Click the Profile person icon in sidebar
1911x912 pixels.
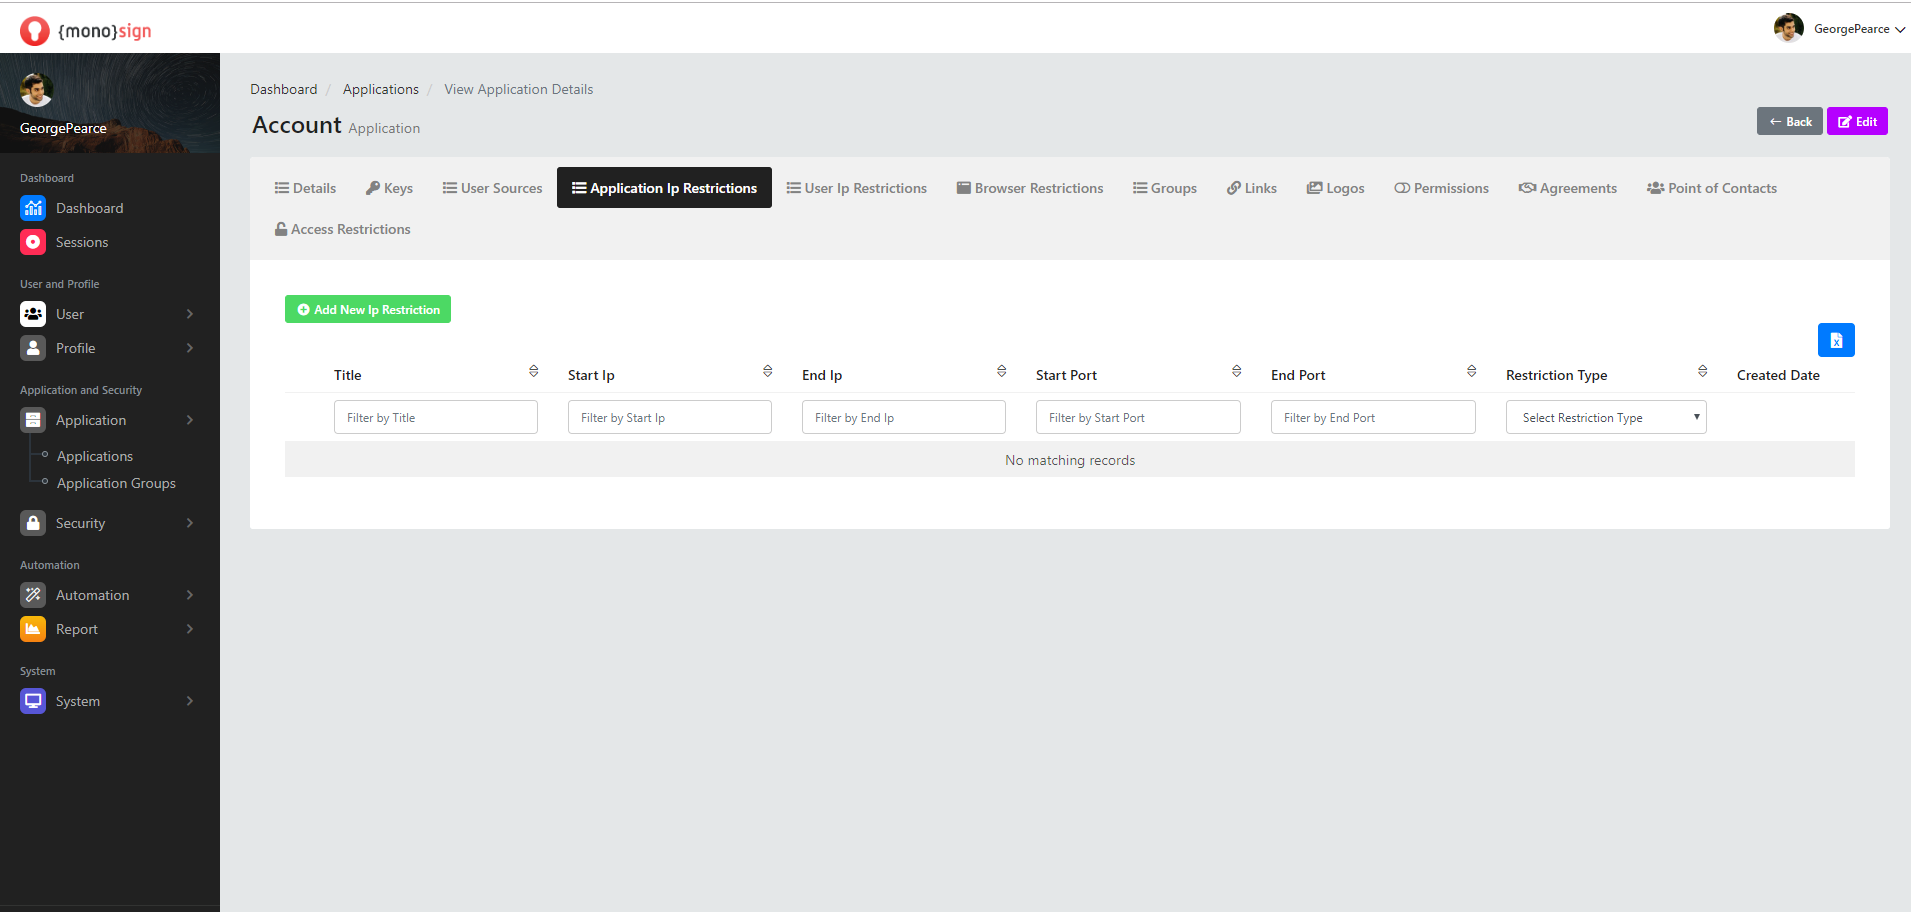coord(33,348)
